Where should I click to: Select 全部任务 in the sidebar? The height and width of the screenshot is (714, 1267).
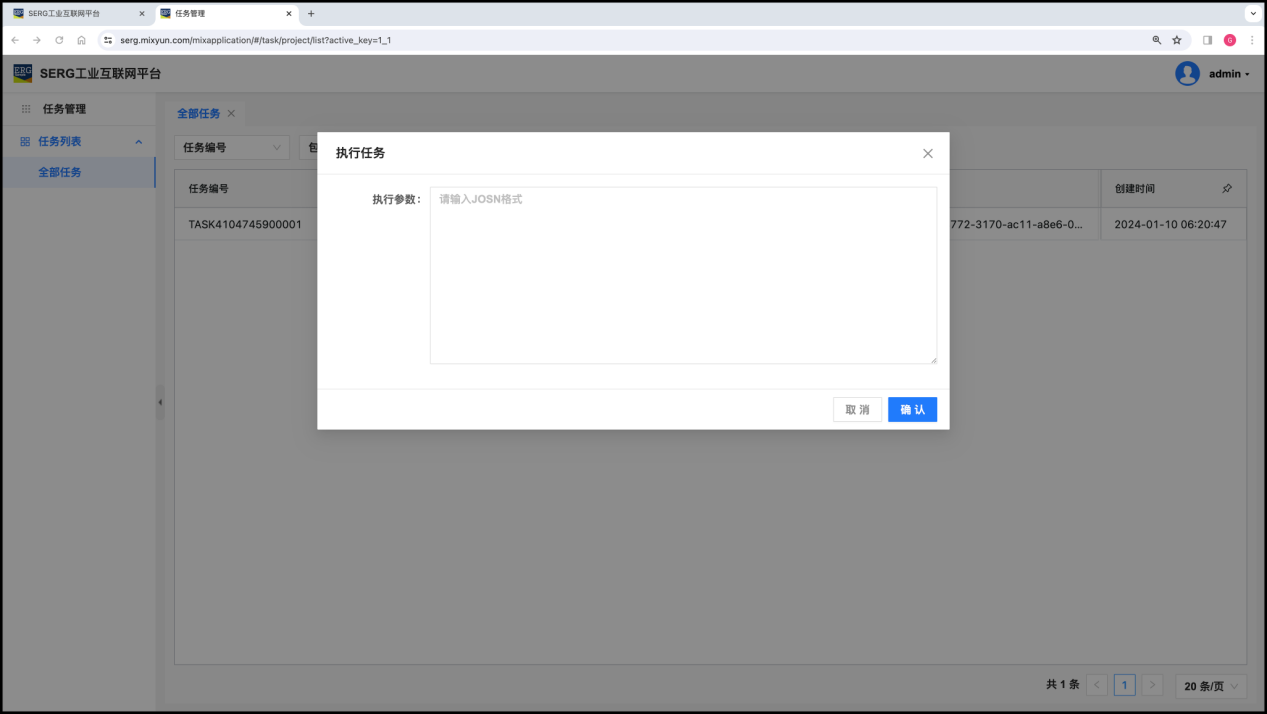(60, 172)
